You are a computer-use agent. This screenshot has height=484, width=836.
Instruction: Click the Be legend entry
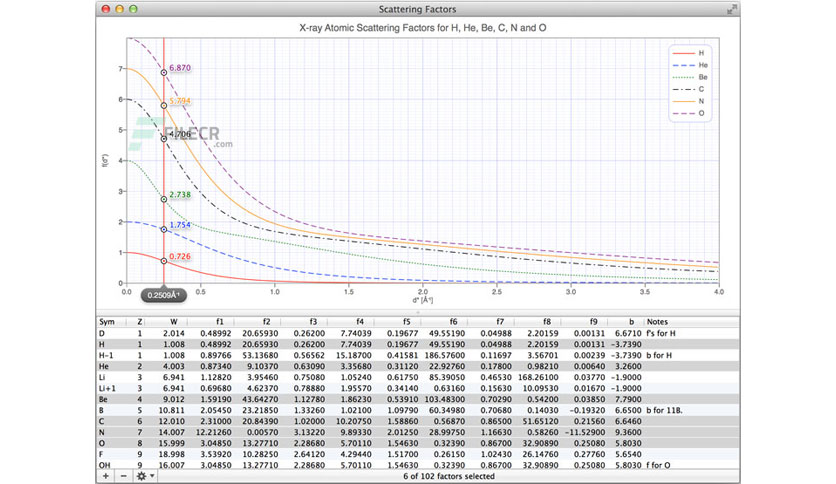pyautogui.click(x=690, y=77)
